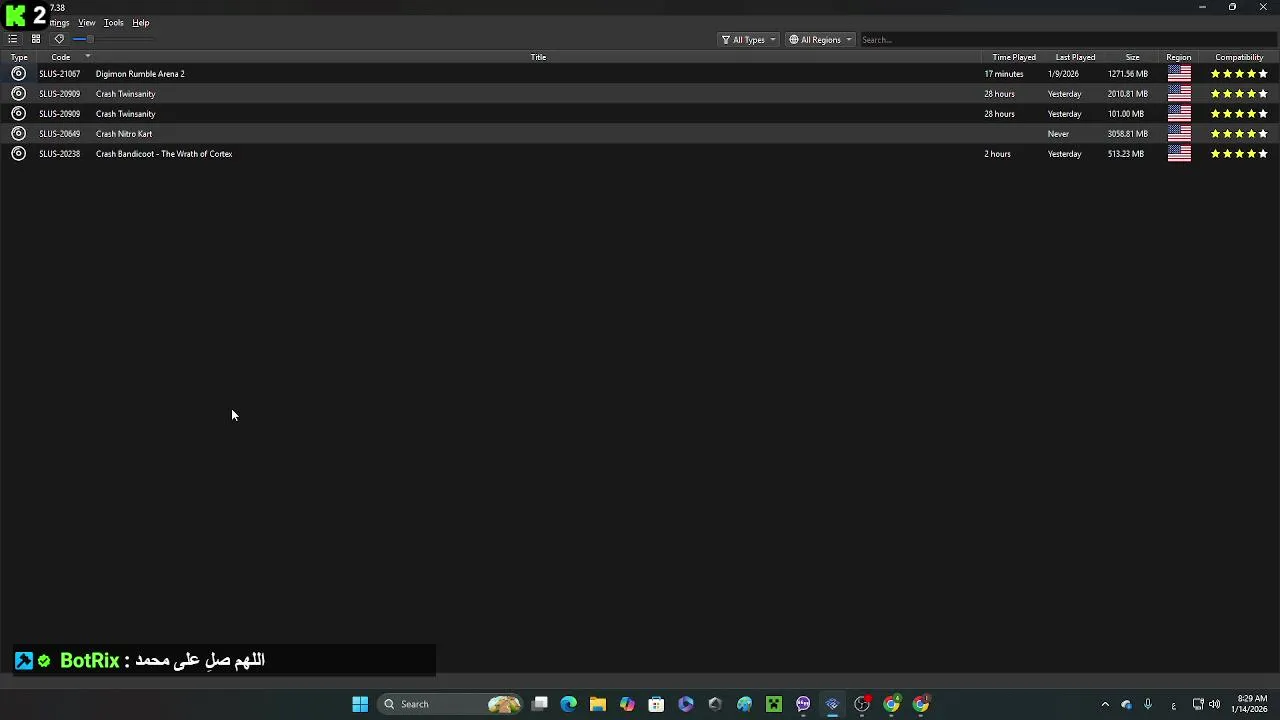Sort by the Title column header
Screen dimensions: 1280x720
pos(538,57)
